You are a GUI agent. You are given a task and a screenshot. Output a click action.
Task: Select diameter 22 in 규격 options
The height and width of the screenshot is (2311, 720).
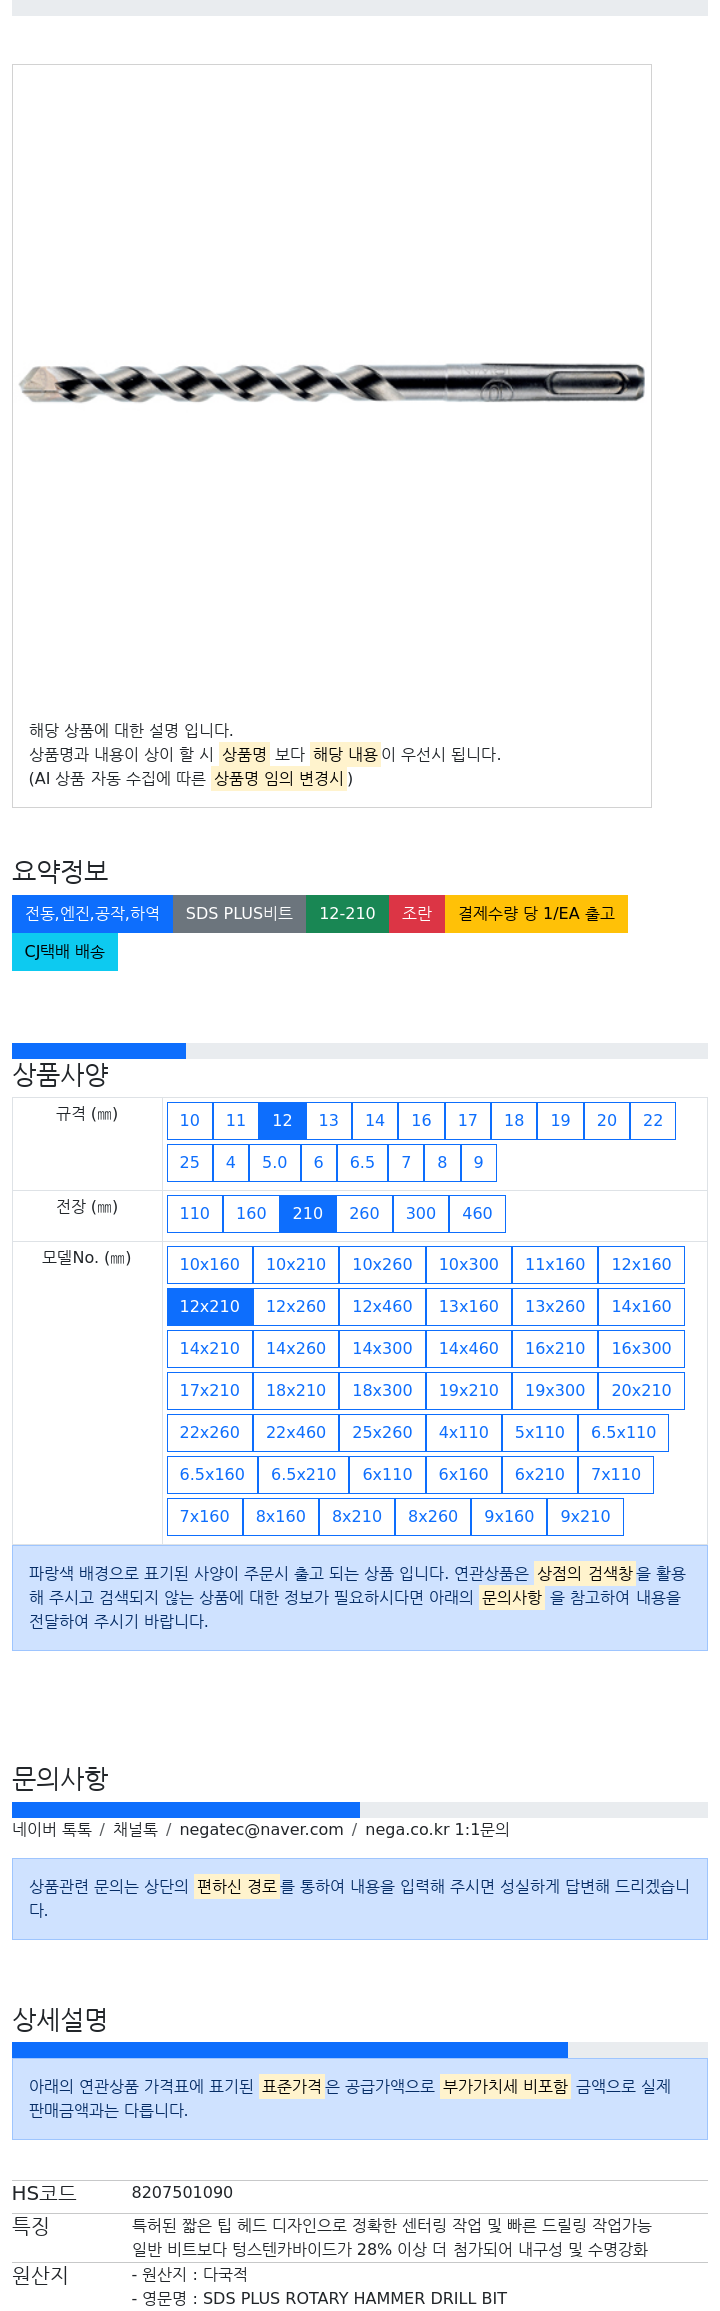click(653, 1121)
